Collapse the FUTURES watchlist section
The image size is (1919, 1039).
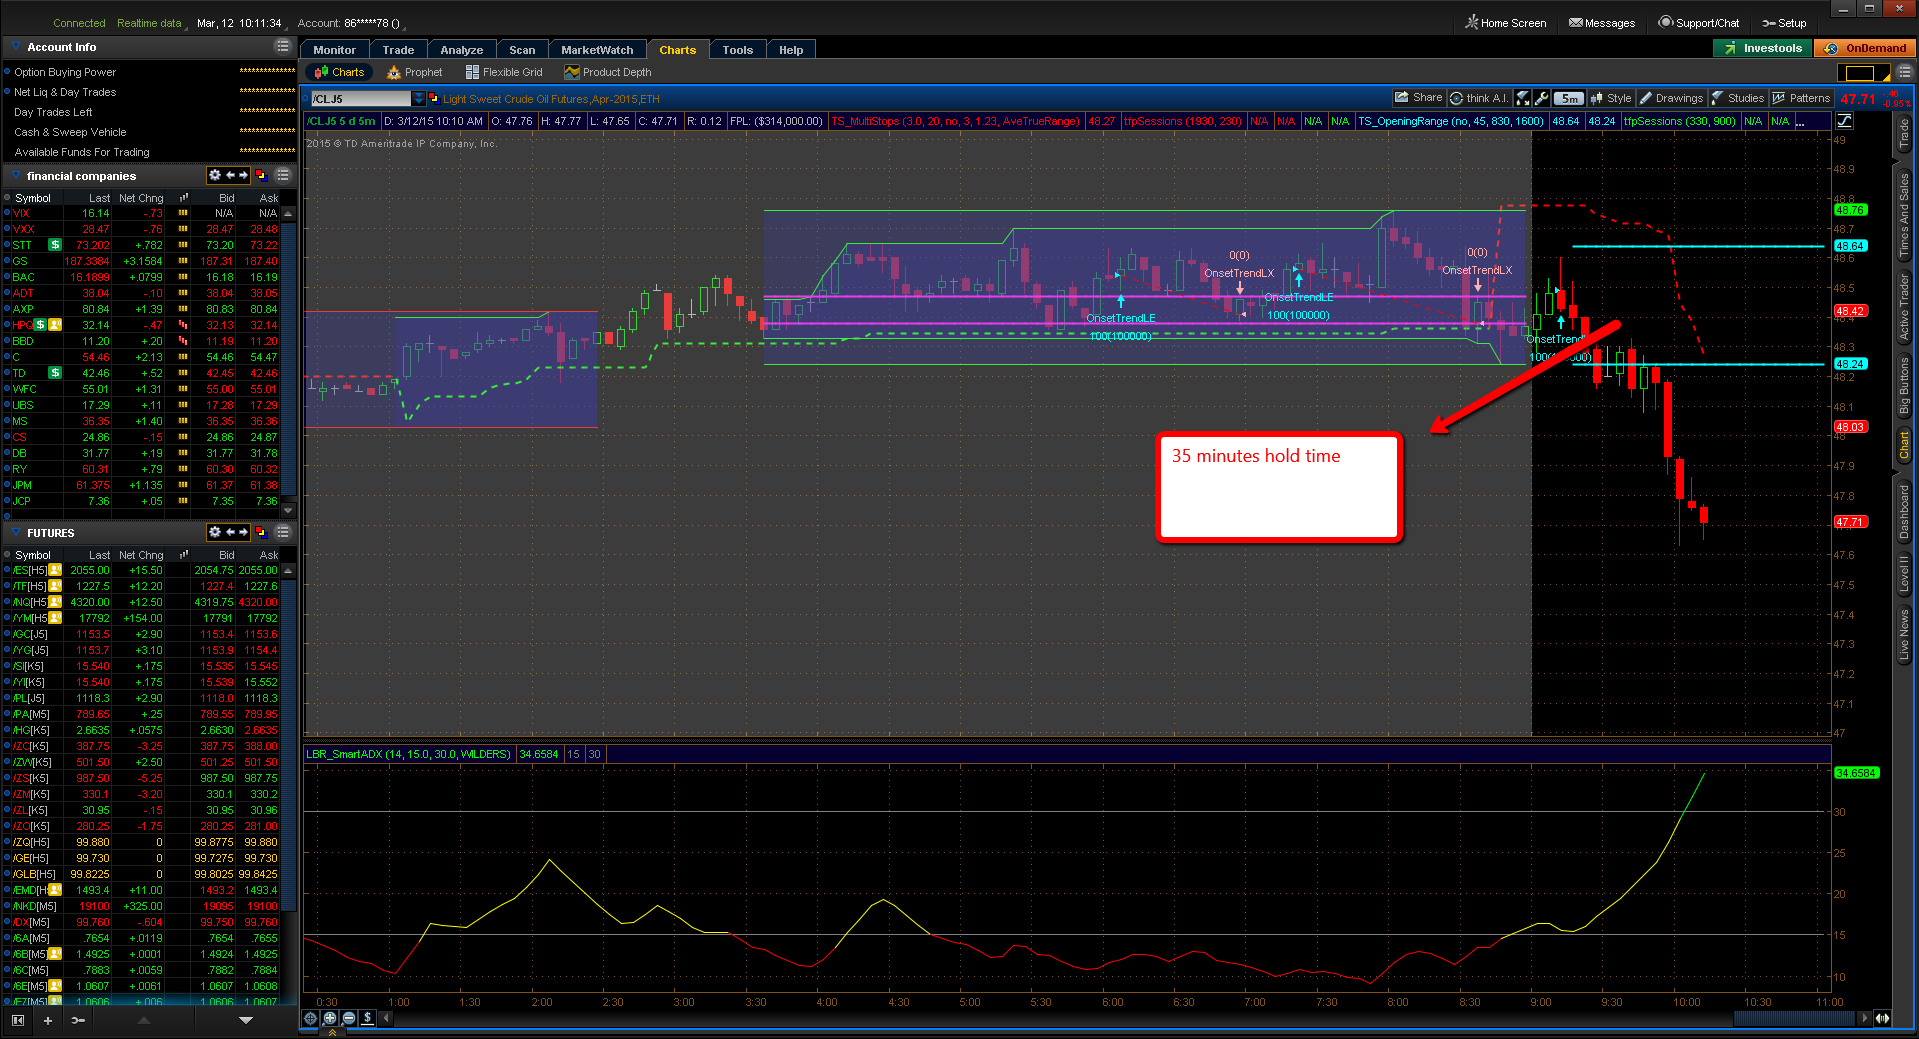coord(16,532)
